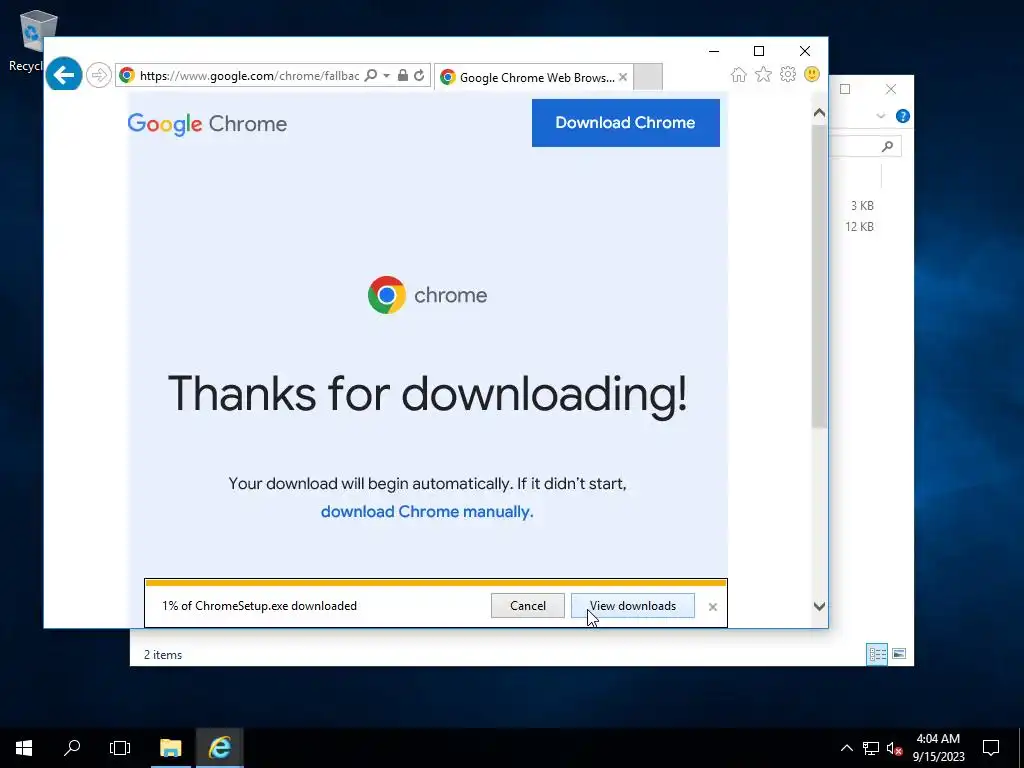Click the forward navigation arrow in Internet Explorer

point(99,76)
